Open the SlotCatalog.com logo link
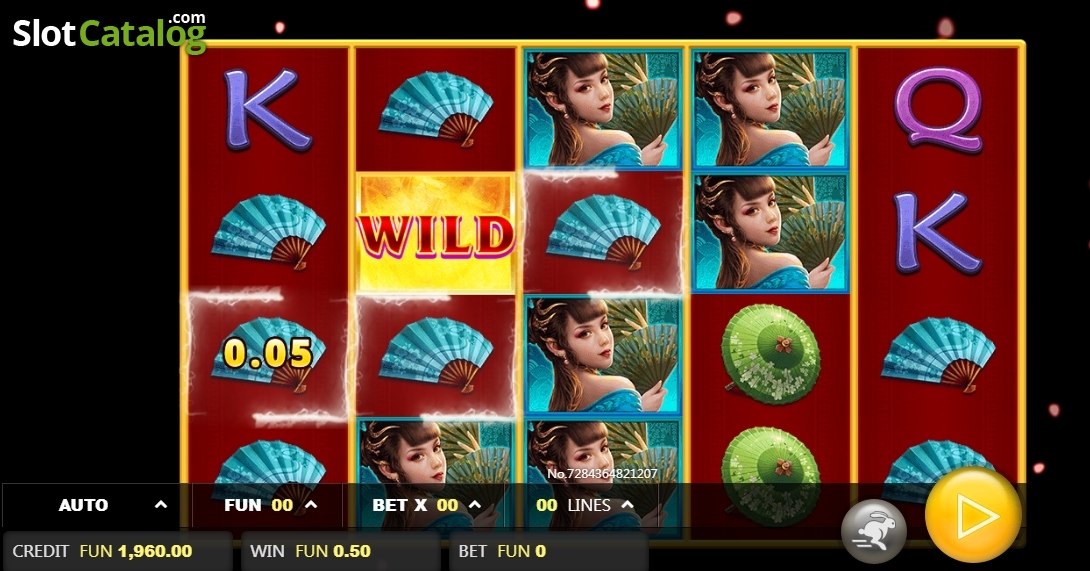The image size is (1090, 571). (x=110, y=32)
